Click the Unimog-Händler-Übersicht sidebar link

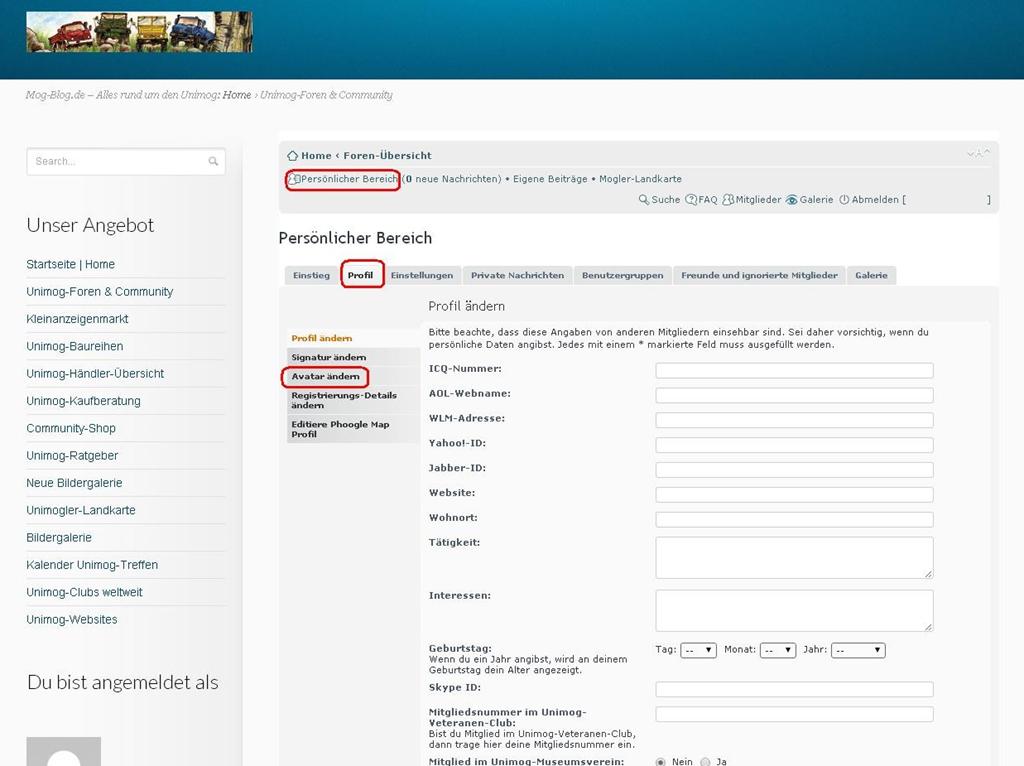[x=95, y=374]
